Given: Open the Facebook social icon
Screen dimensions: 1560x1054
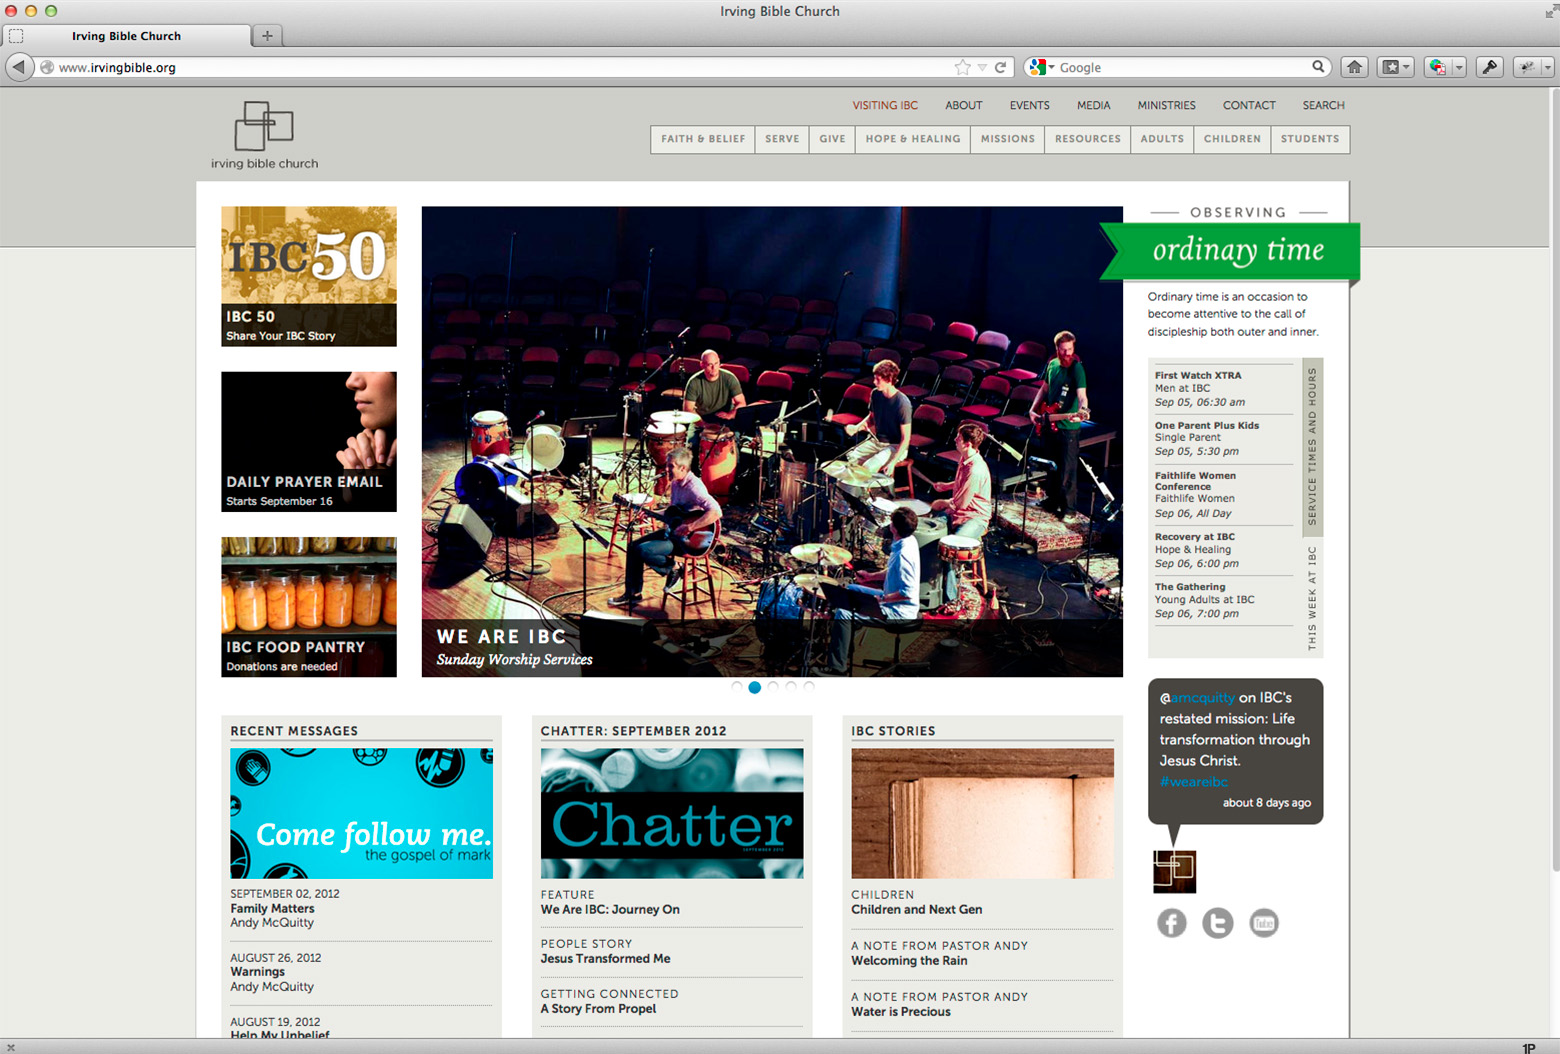Looking at the screenshot, I should (1172, 923).
